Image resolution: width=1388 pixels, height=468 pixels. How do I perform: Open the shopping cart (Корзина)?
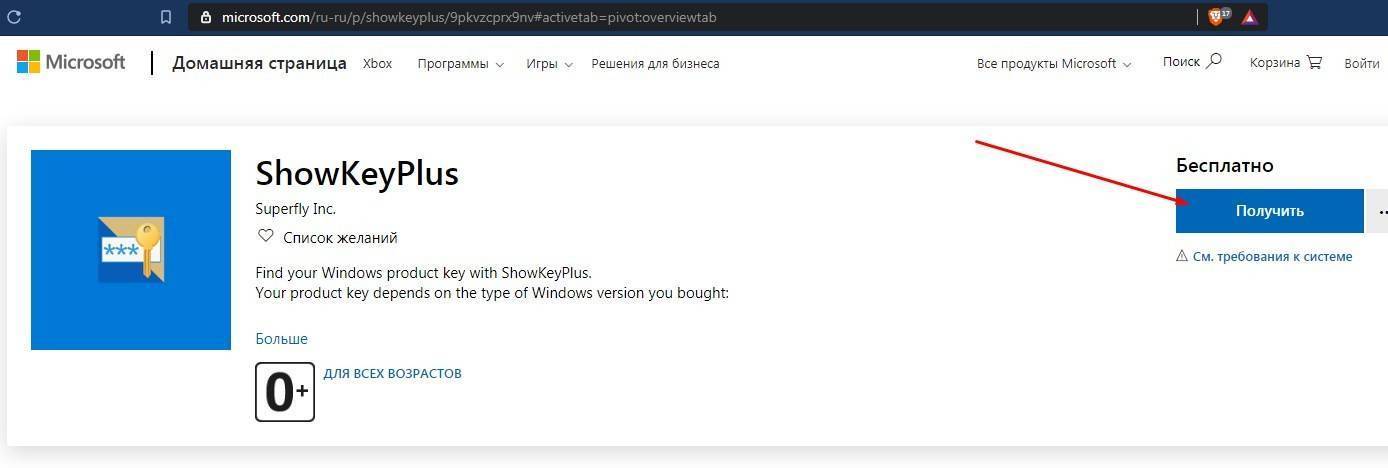pyautogui.click(x=1285, y=63)
